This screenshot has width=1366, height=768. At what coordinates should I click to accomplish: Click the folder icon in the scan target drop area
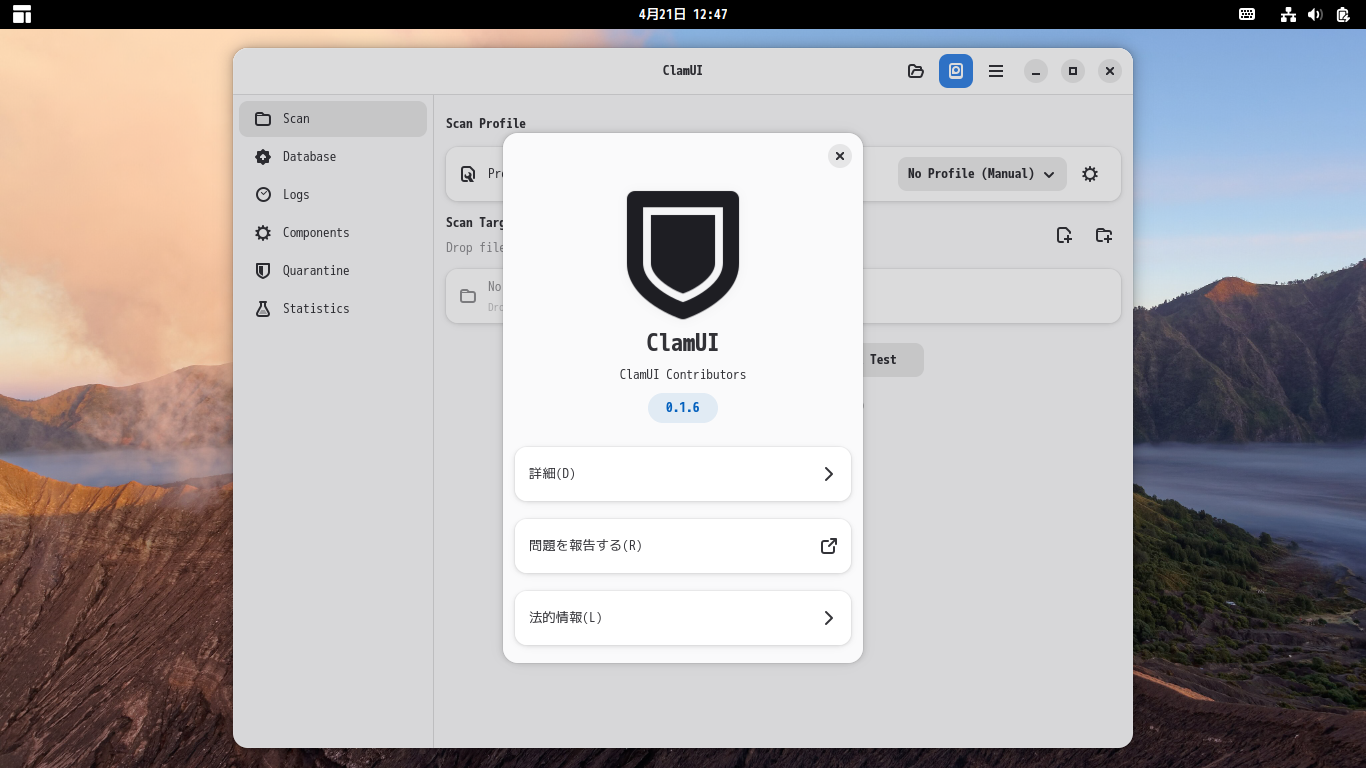coord(468,296)
